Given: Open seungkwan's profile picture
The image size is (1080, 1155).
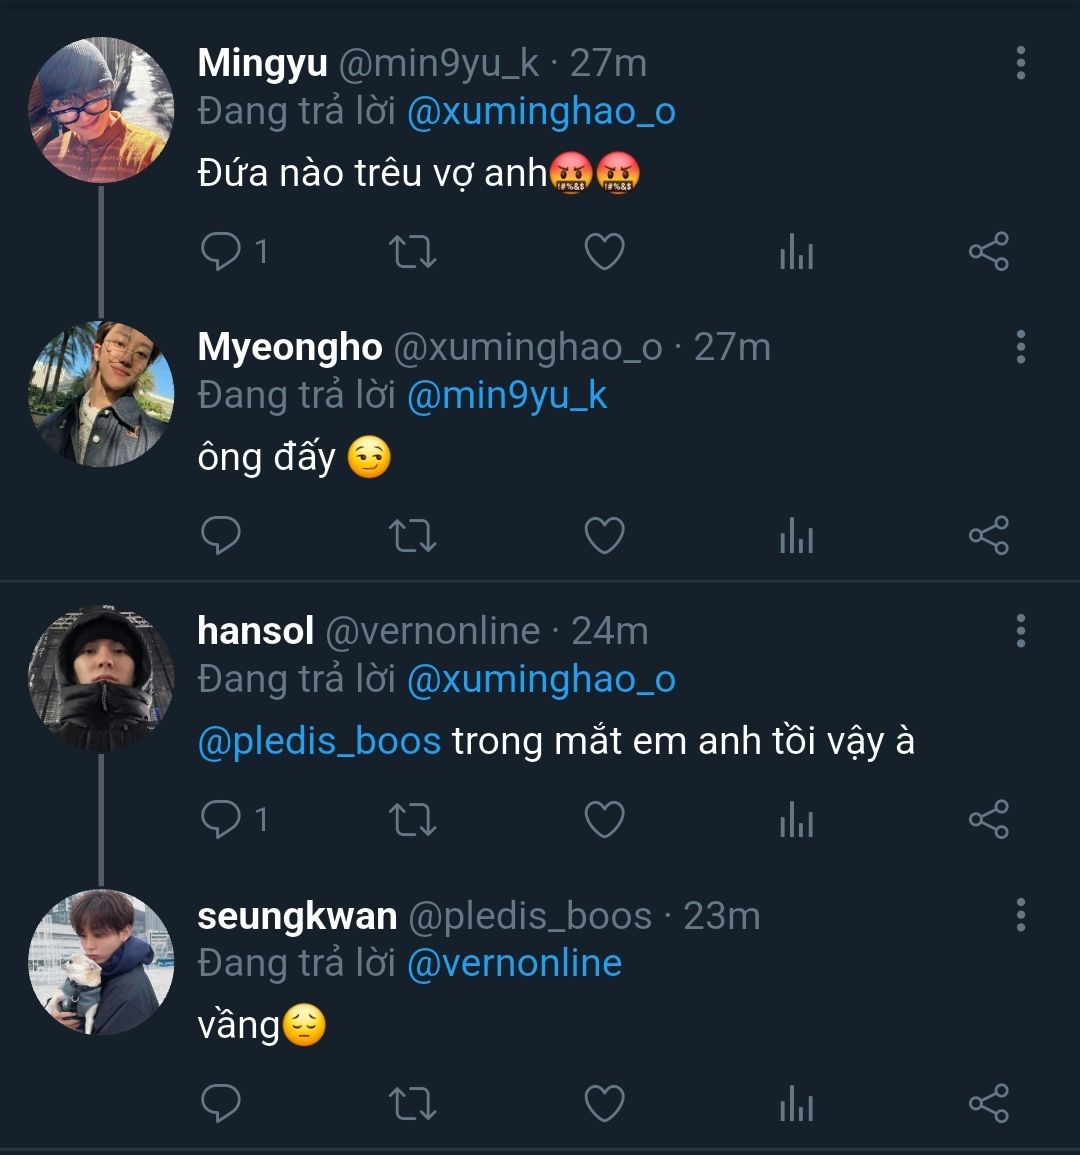Looking at the screenshot, I should [101, 962].
